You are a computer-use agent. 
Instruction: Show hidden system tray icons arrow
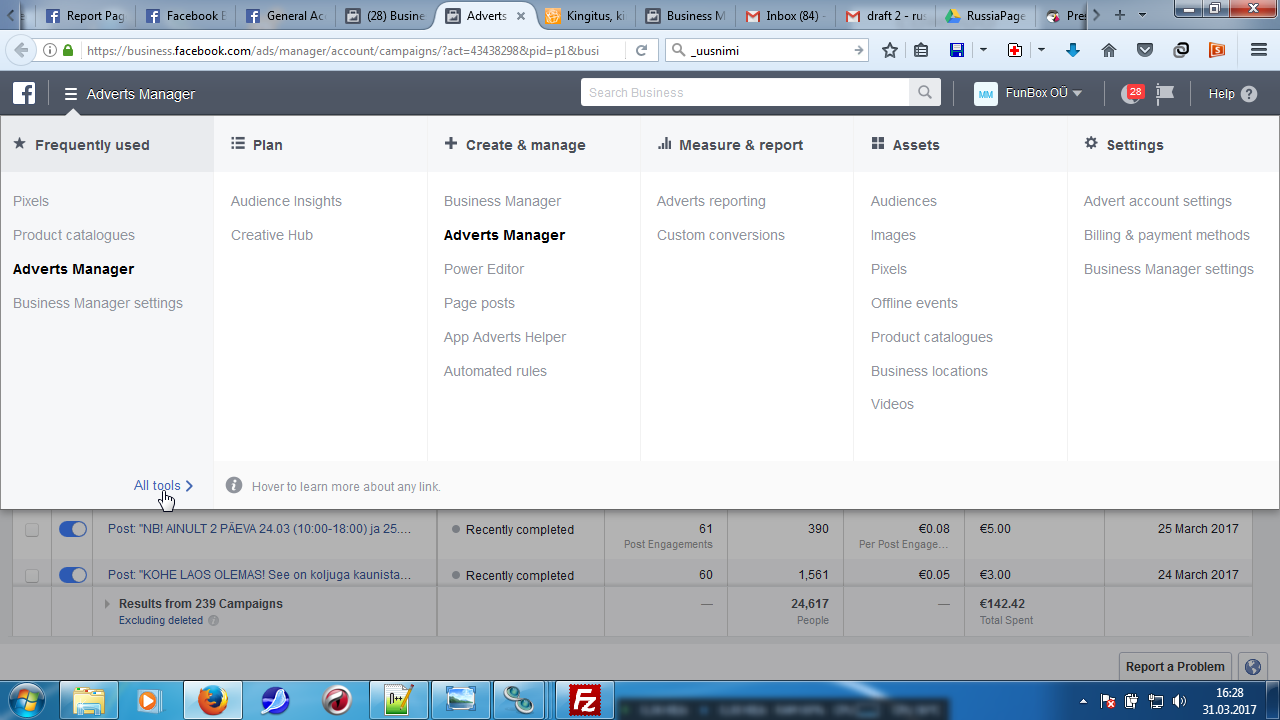[x=1084, y=700]
